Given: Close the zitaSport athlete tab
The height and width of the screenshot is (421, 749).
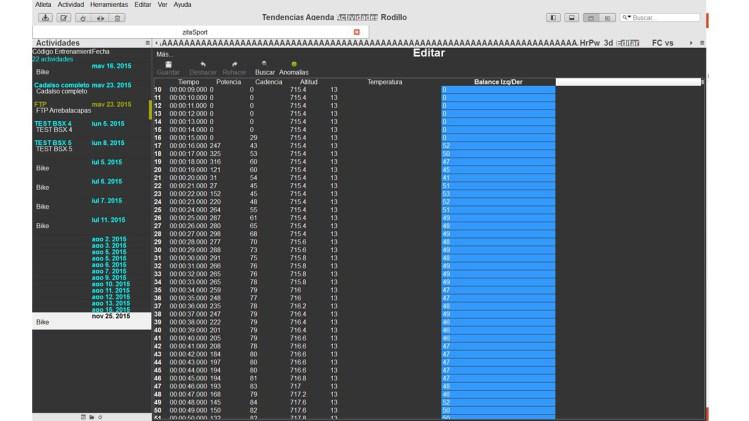Looking at the screenshot, I should (x=357, y=32).
